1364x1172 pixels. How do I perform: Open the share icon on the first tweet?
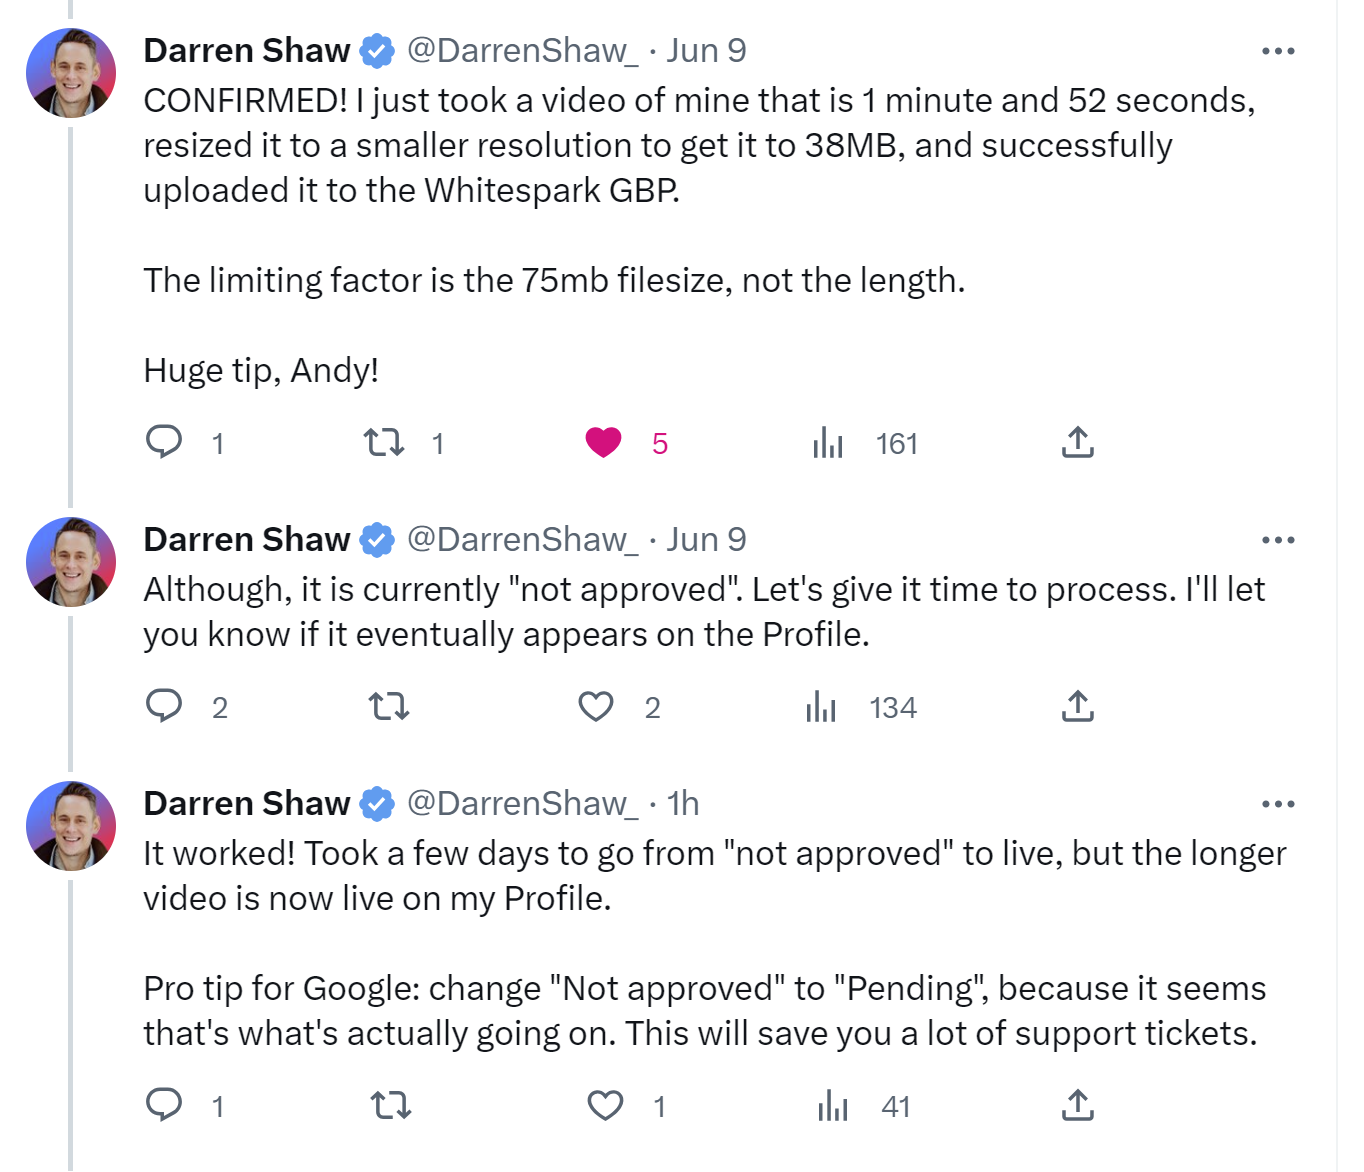click(1077, 441)
